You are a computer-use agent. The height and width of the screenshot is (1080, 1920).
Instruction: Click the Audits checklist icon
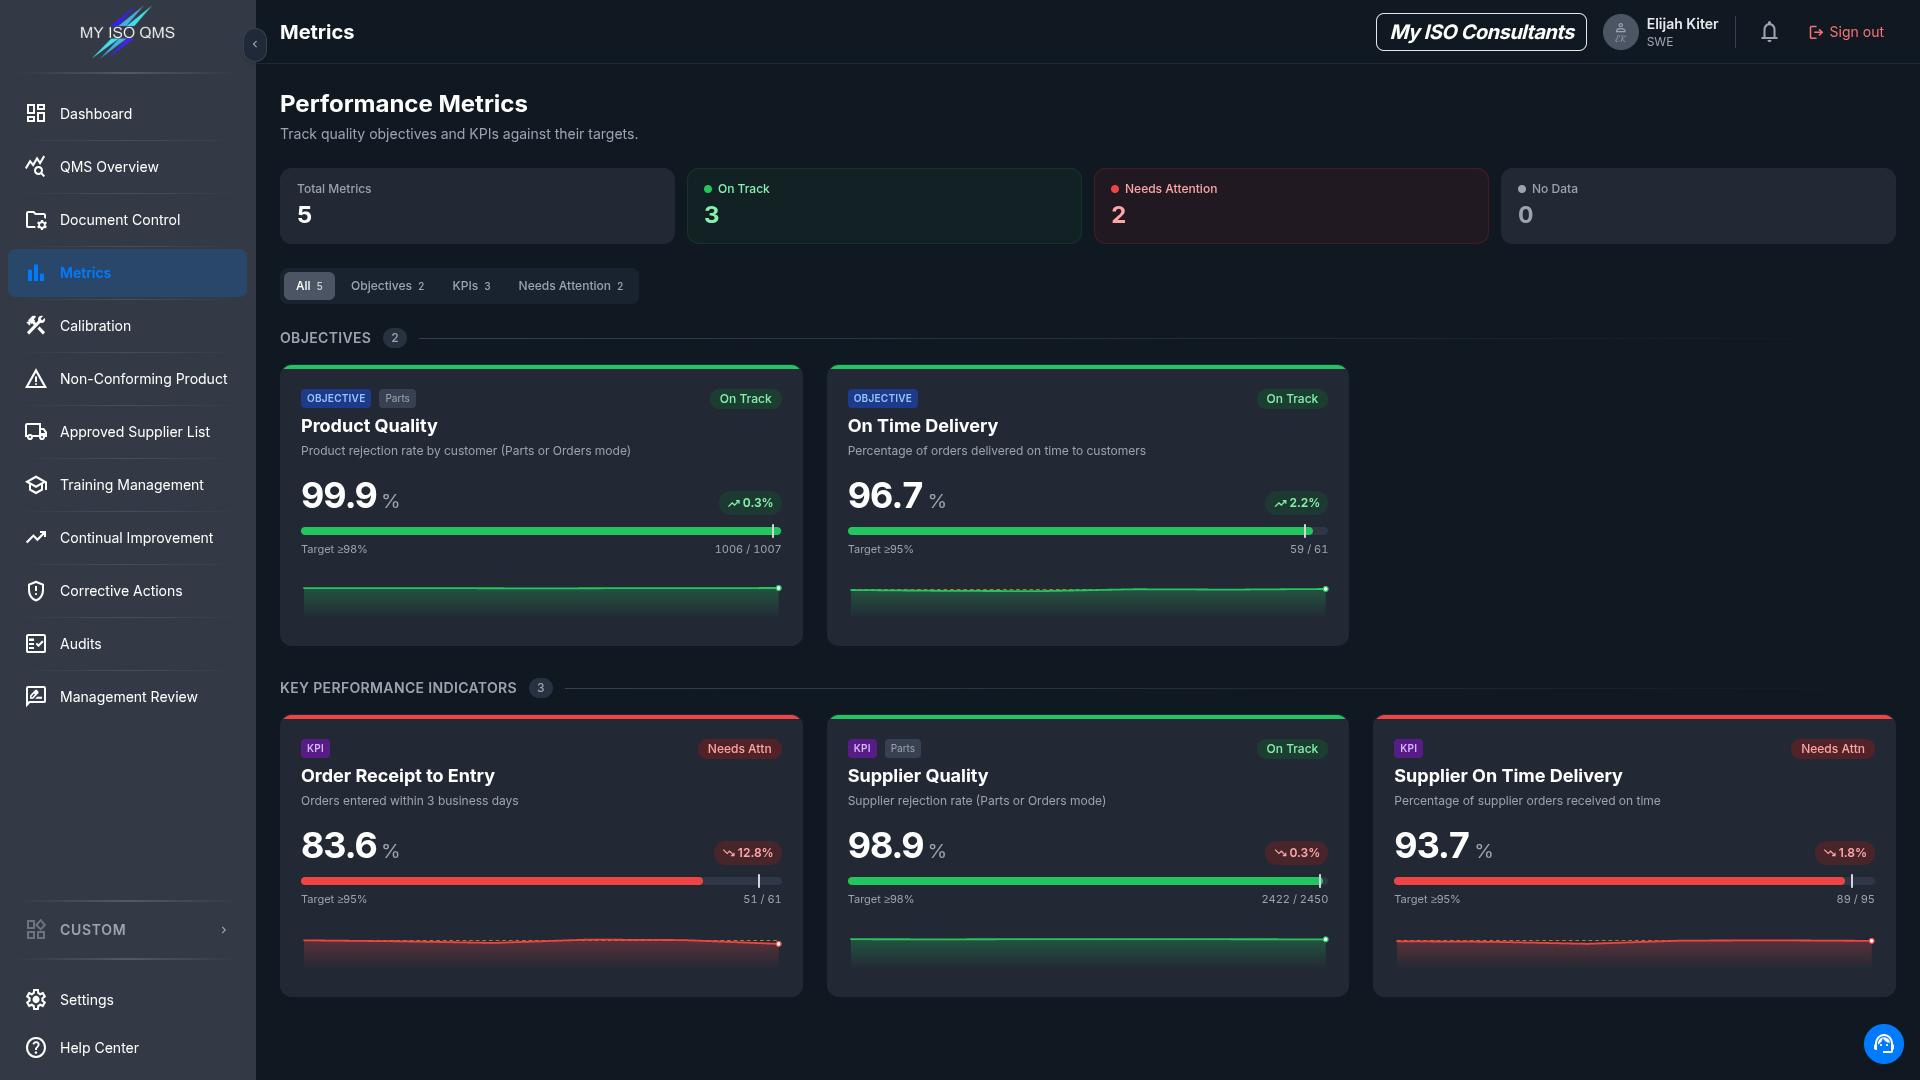point(36,644)
